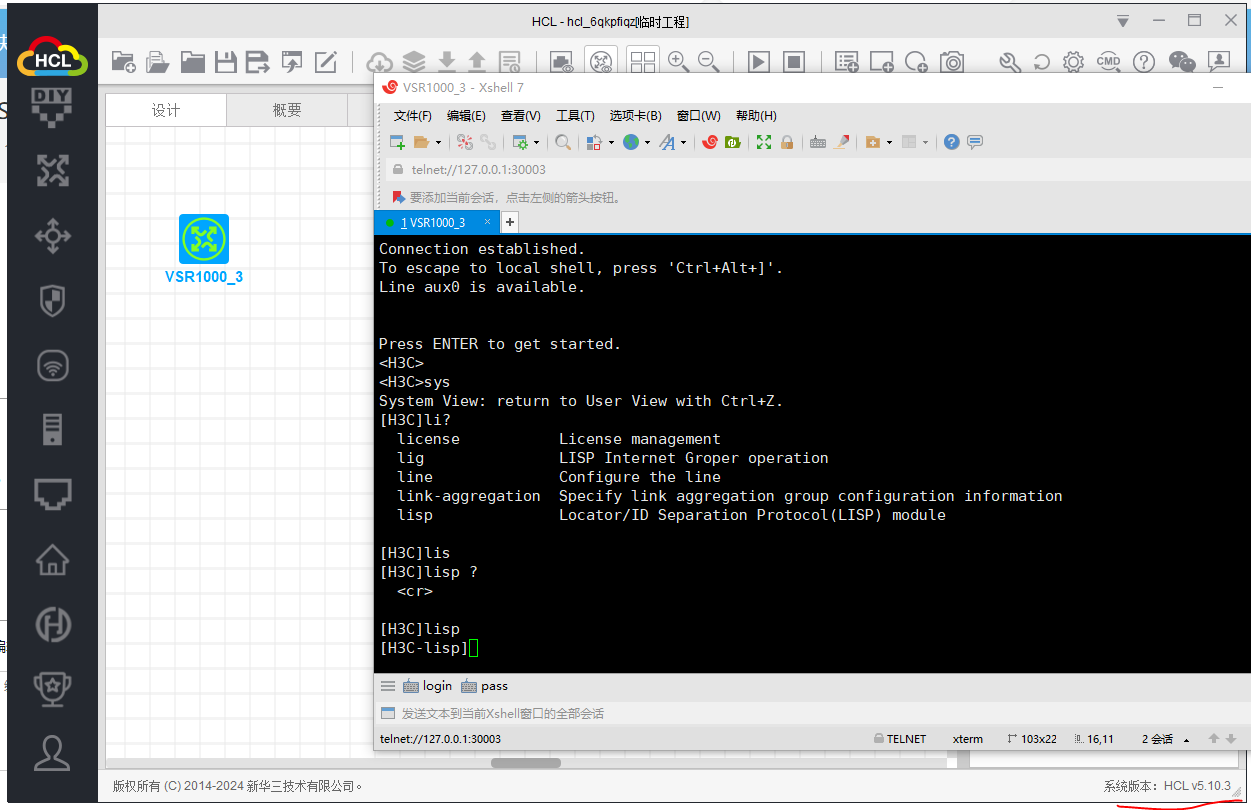This screenshot has width=1251, height=810.
Task: Expand the sessions count arrow in status bar
Action: [1186, 740]
